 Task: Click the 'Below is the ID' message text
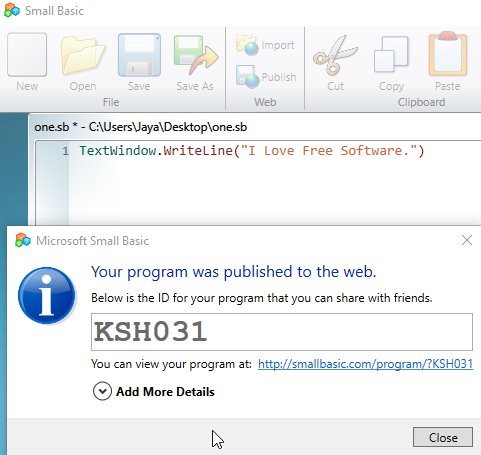click(262, 298)
